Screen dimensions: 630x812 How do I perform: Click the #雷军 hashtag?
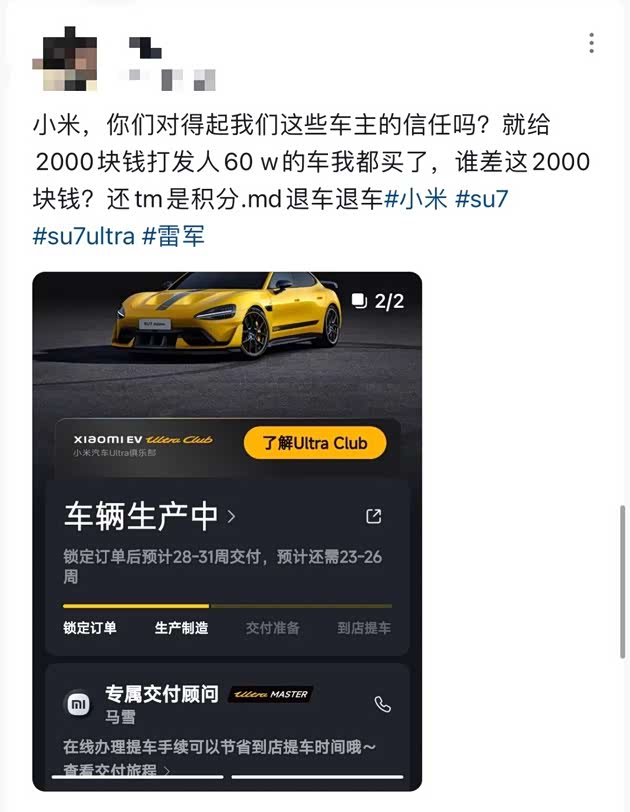[173, 237]
